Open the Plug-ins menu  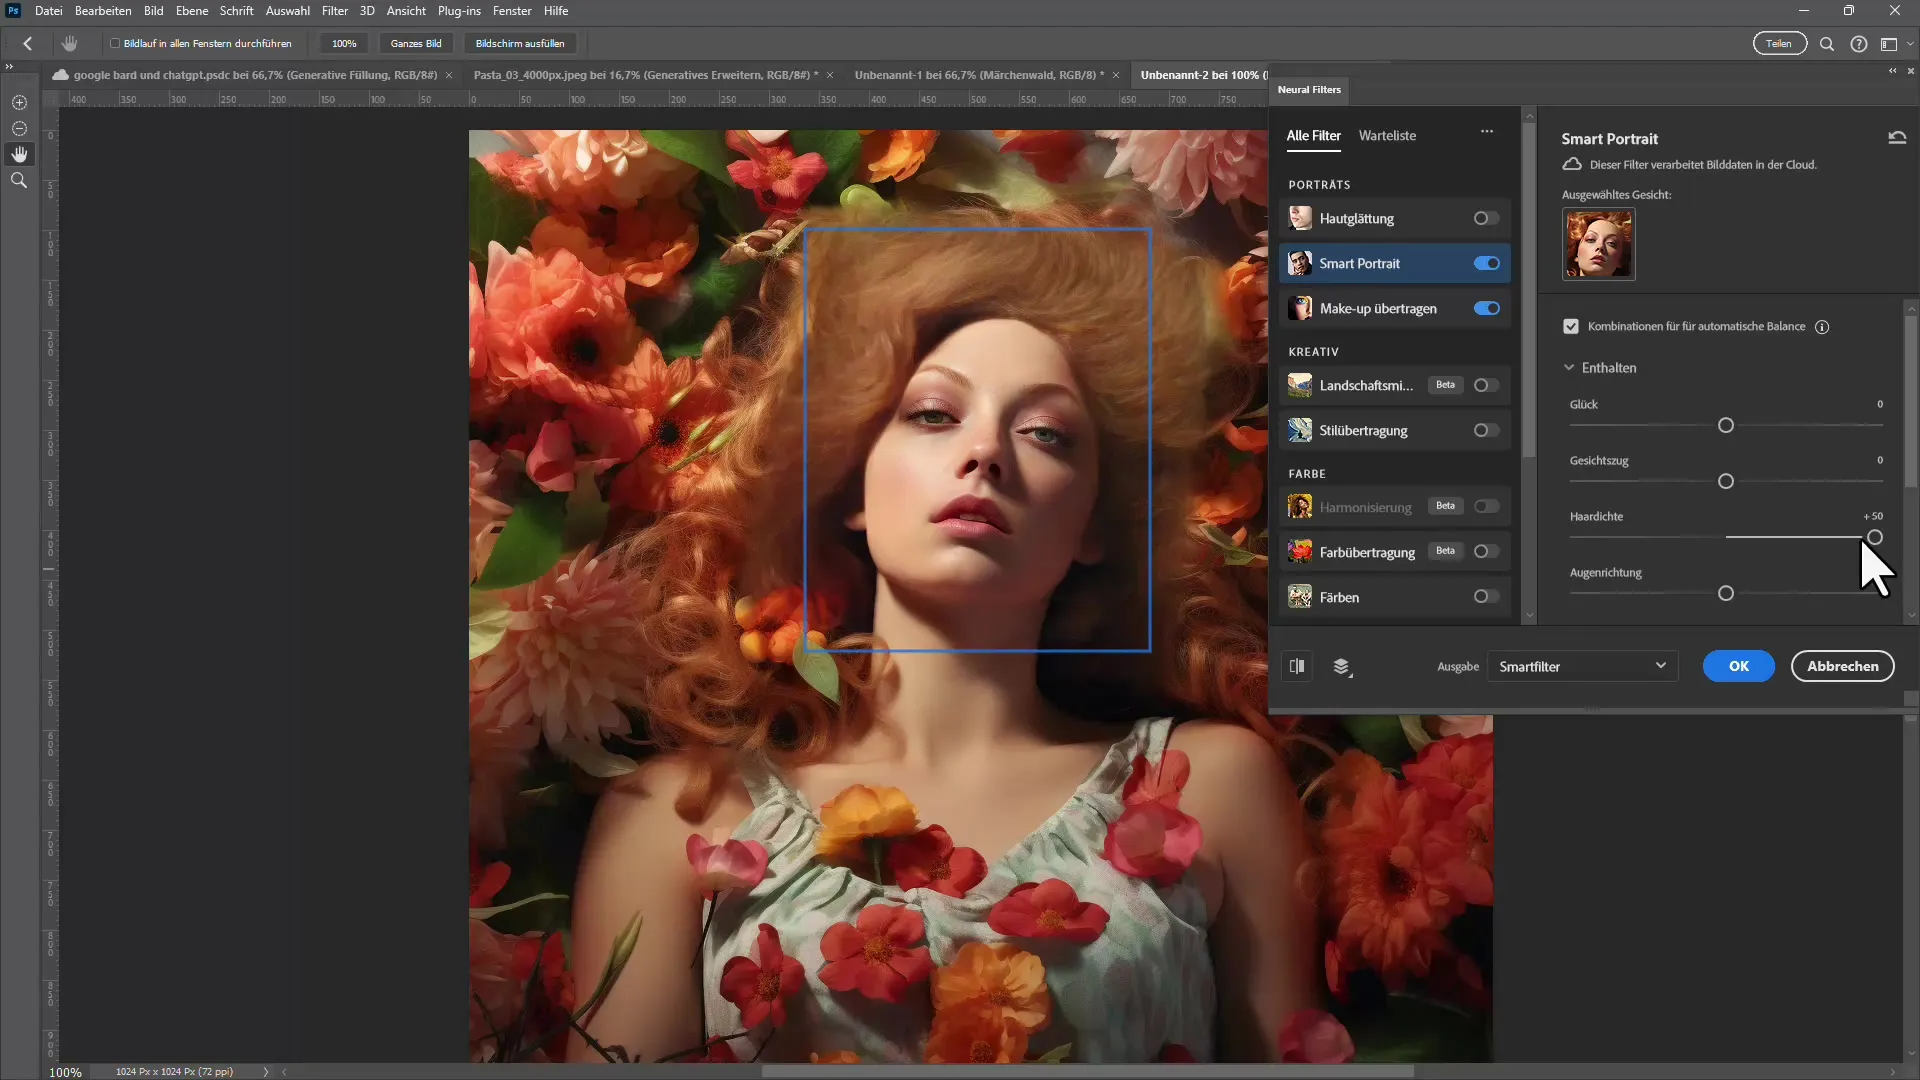click(459, 11)
